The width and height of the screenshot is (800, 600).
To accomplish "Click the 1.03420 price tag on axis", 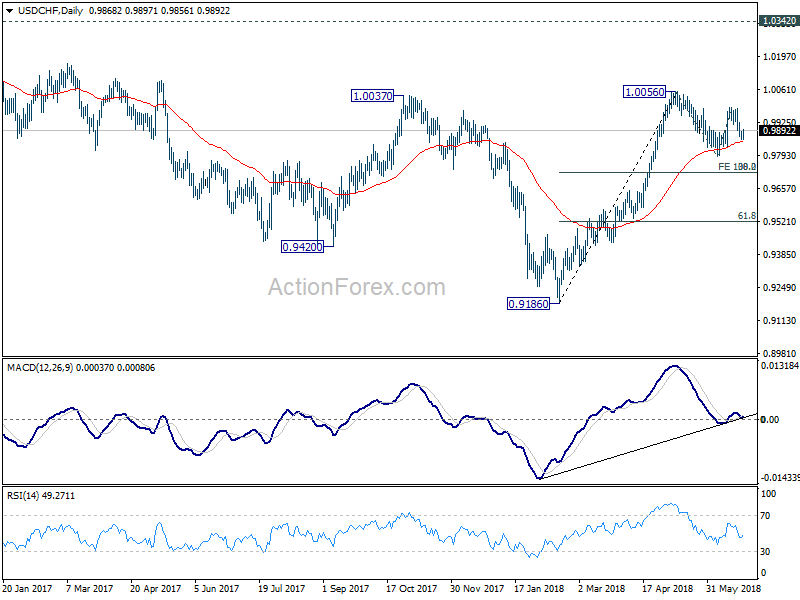I will coord(779,21).
